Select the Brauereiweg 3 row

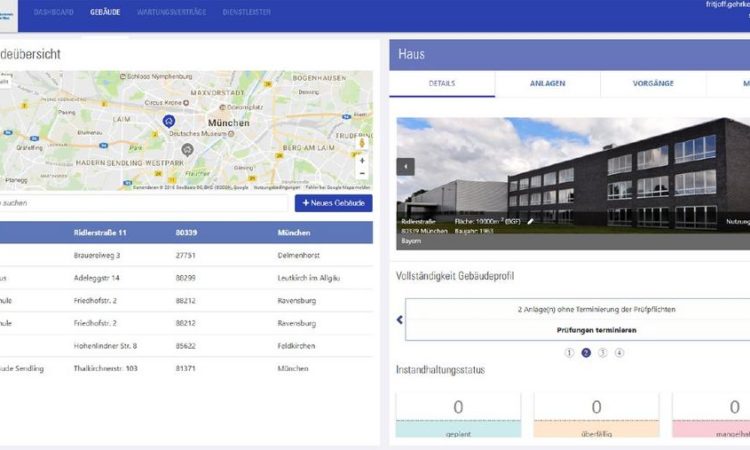coord(186,255)
